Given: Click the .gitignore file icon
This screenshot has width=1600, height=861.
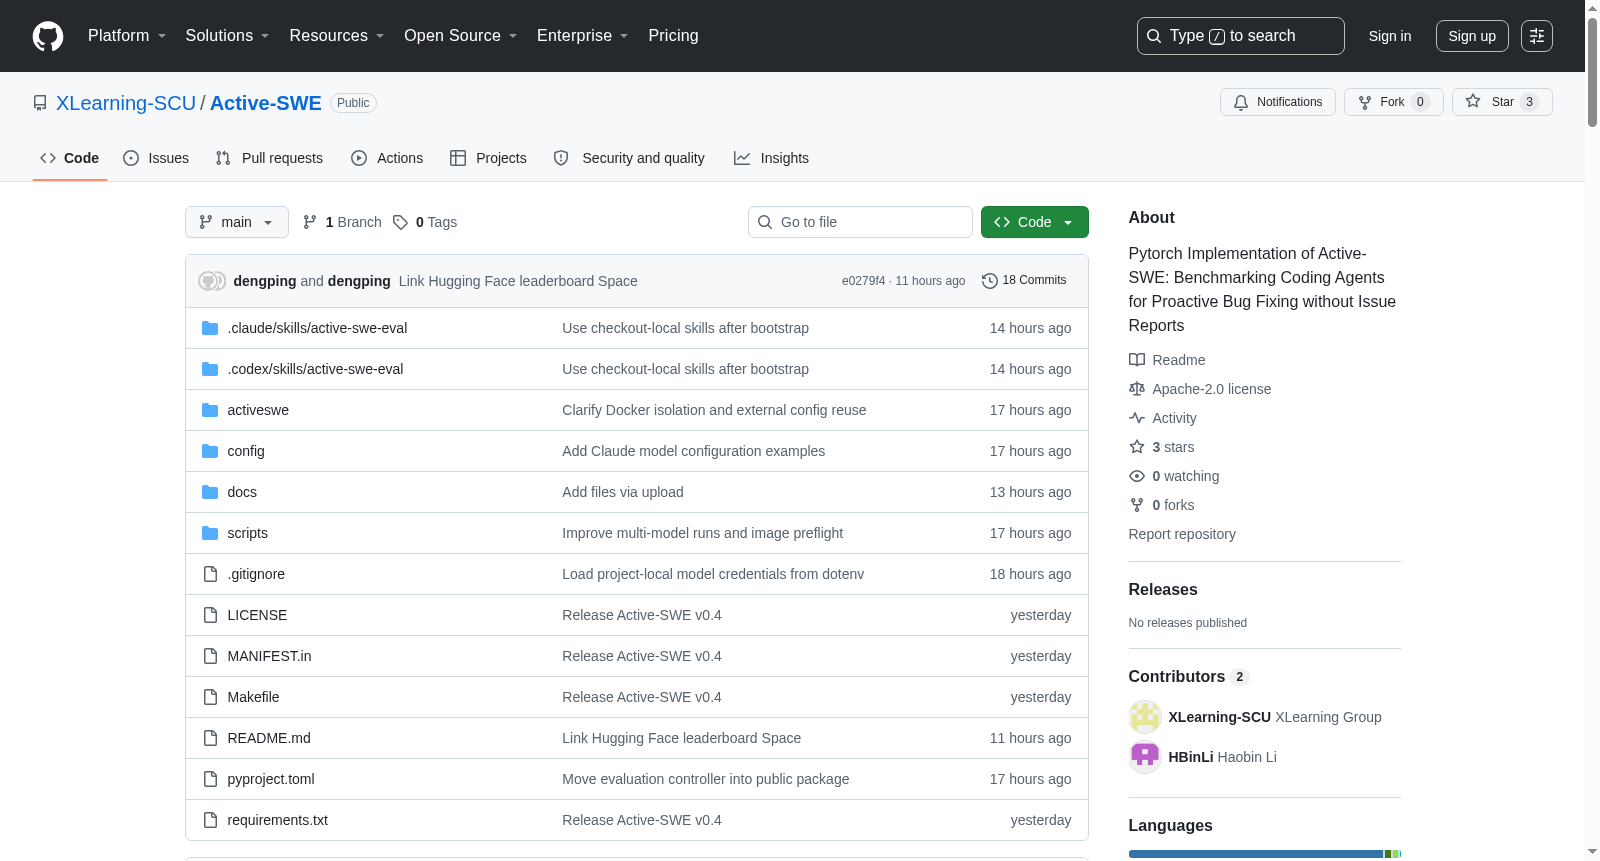Looking at the screenshot, I should tap(210, 574).
